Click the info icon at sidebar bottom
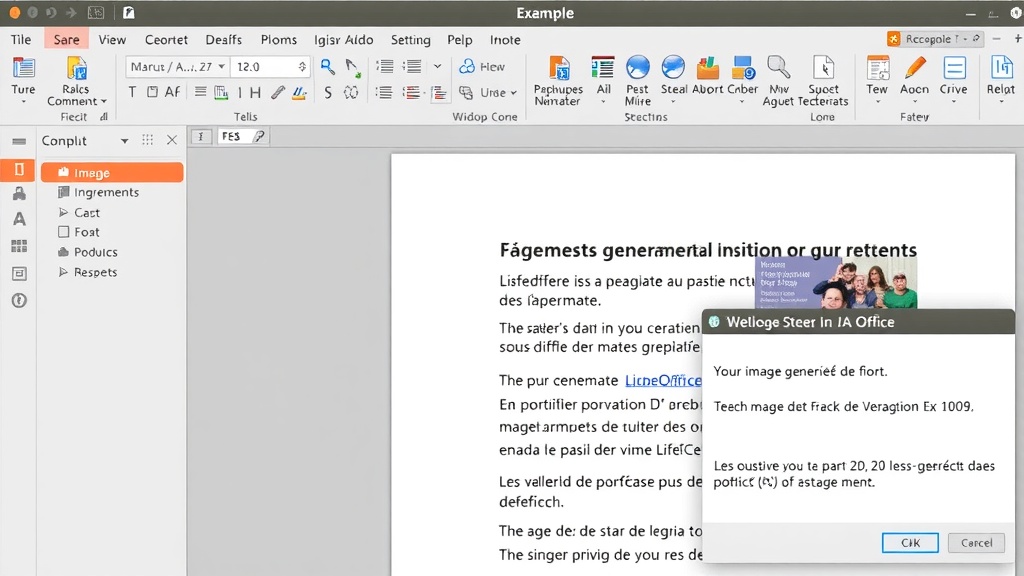Image resolution: width=1024 pixels, height=576 pixels. (19, 300)
